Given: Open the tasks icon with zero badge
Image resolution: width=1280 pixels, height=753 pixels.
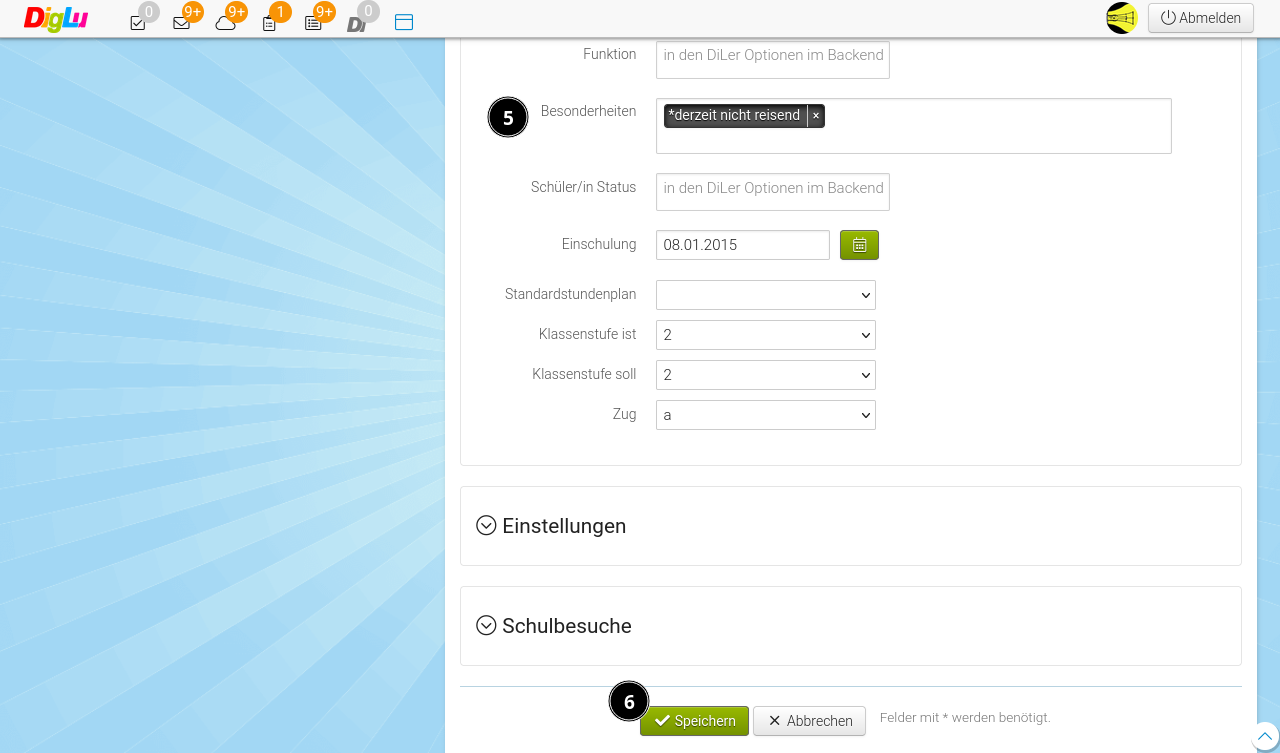Looking at the screenshot, I should [137, 22].
